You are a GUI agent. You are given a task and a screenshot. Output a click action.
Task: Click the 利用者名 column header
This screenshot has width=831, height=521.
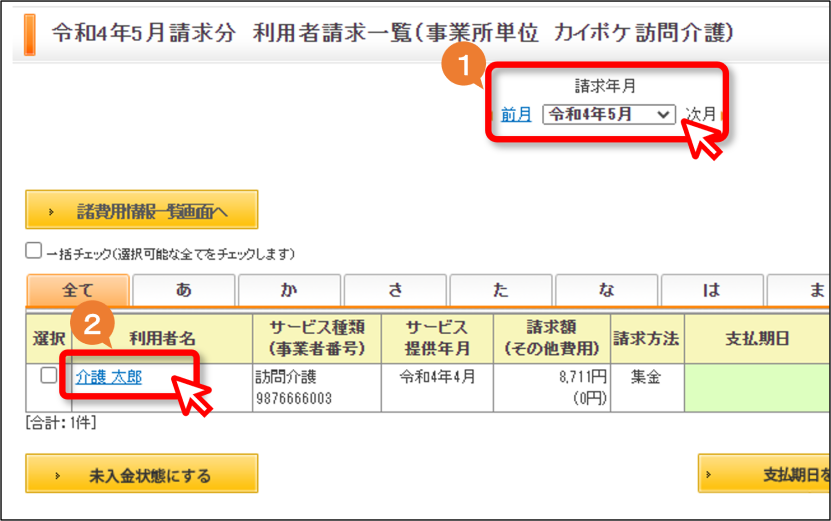(x=162, y=338)
